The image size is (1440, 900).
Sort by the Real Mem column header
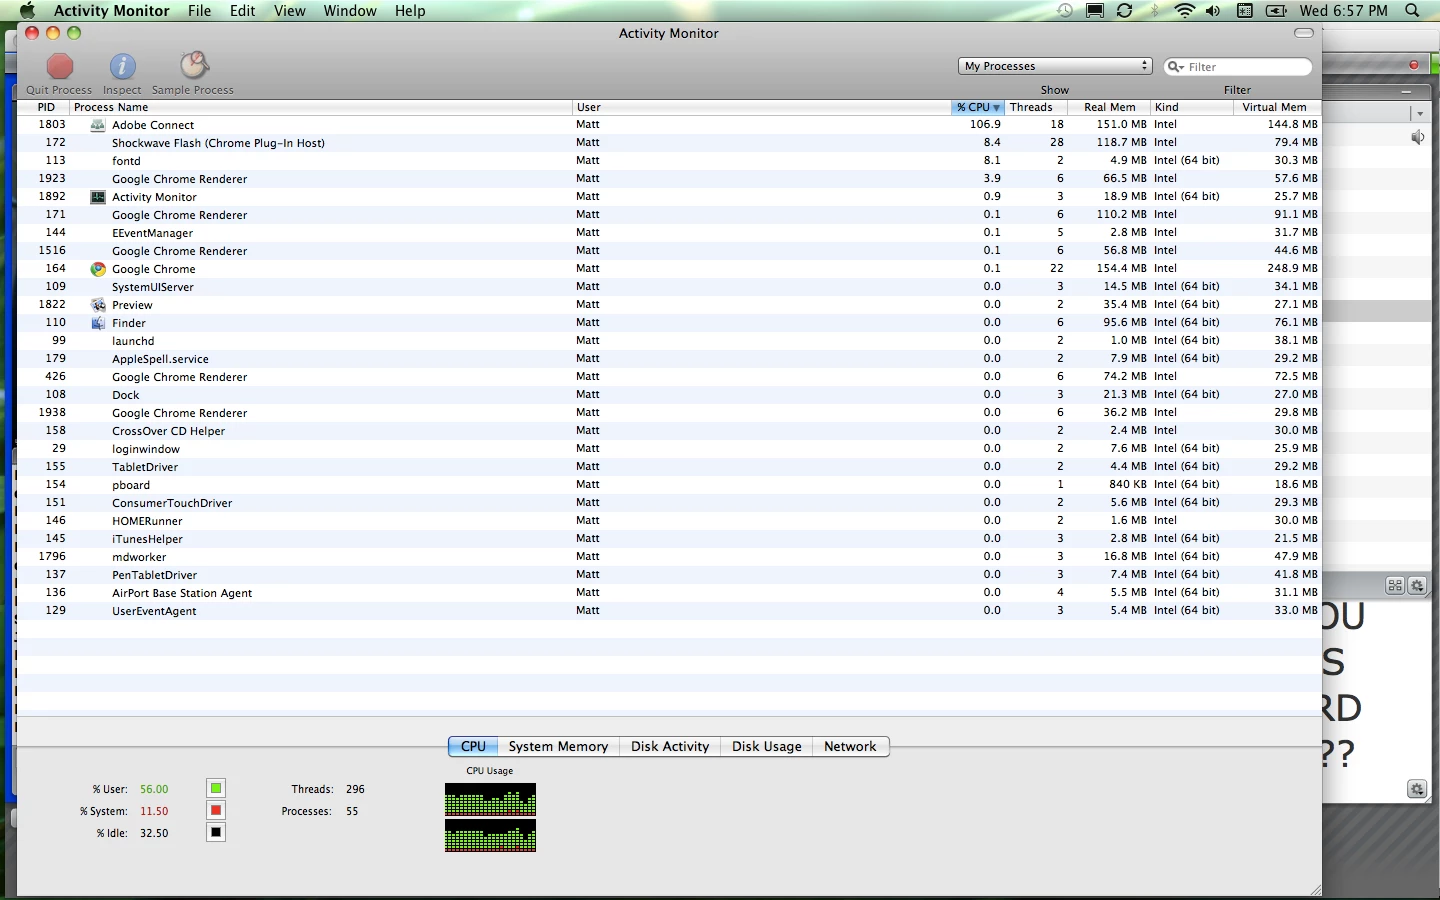tap(1109, 107)
